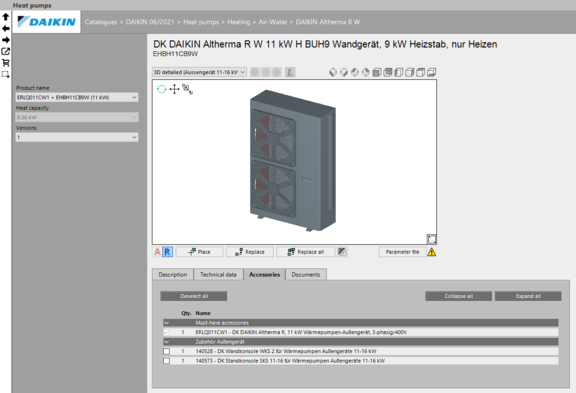Viewport: 576px width, 393px height.
Task: Click the up arrow navigation icon
Action: pos(6,17)
